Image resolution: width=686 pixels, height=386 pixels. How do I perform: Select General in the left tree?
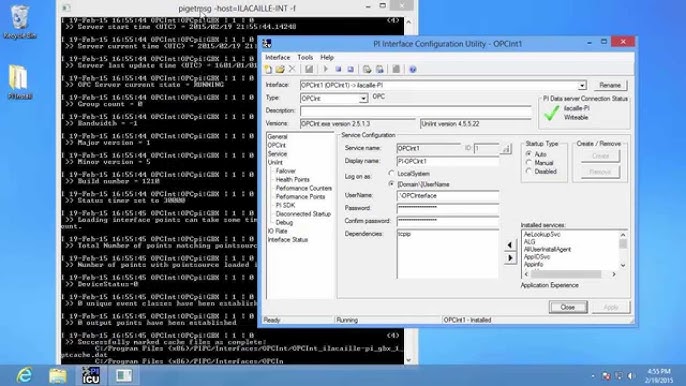(x=277, y=137)
